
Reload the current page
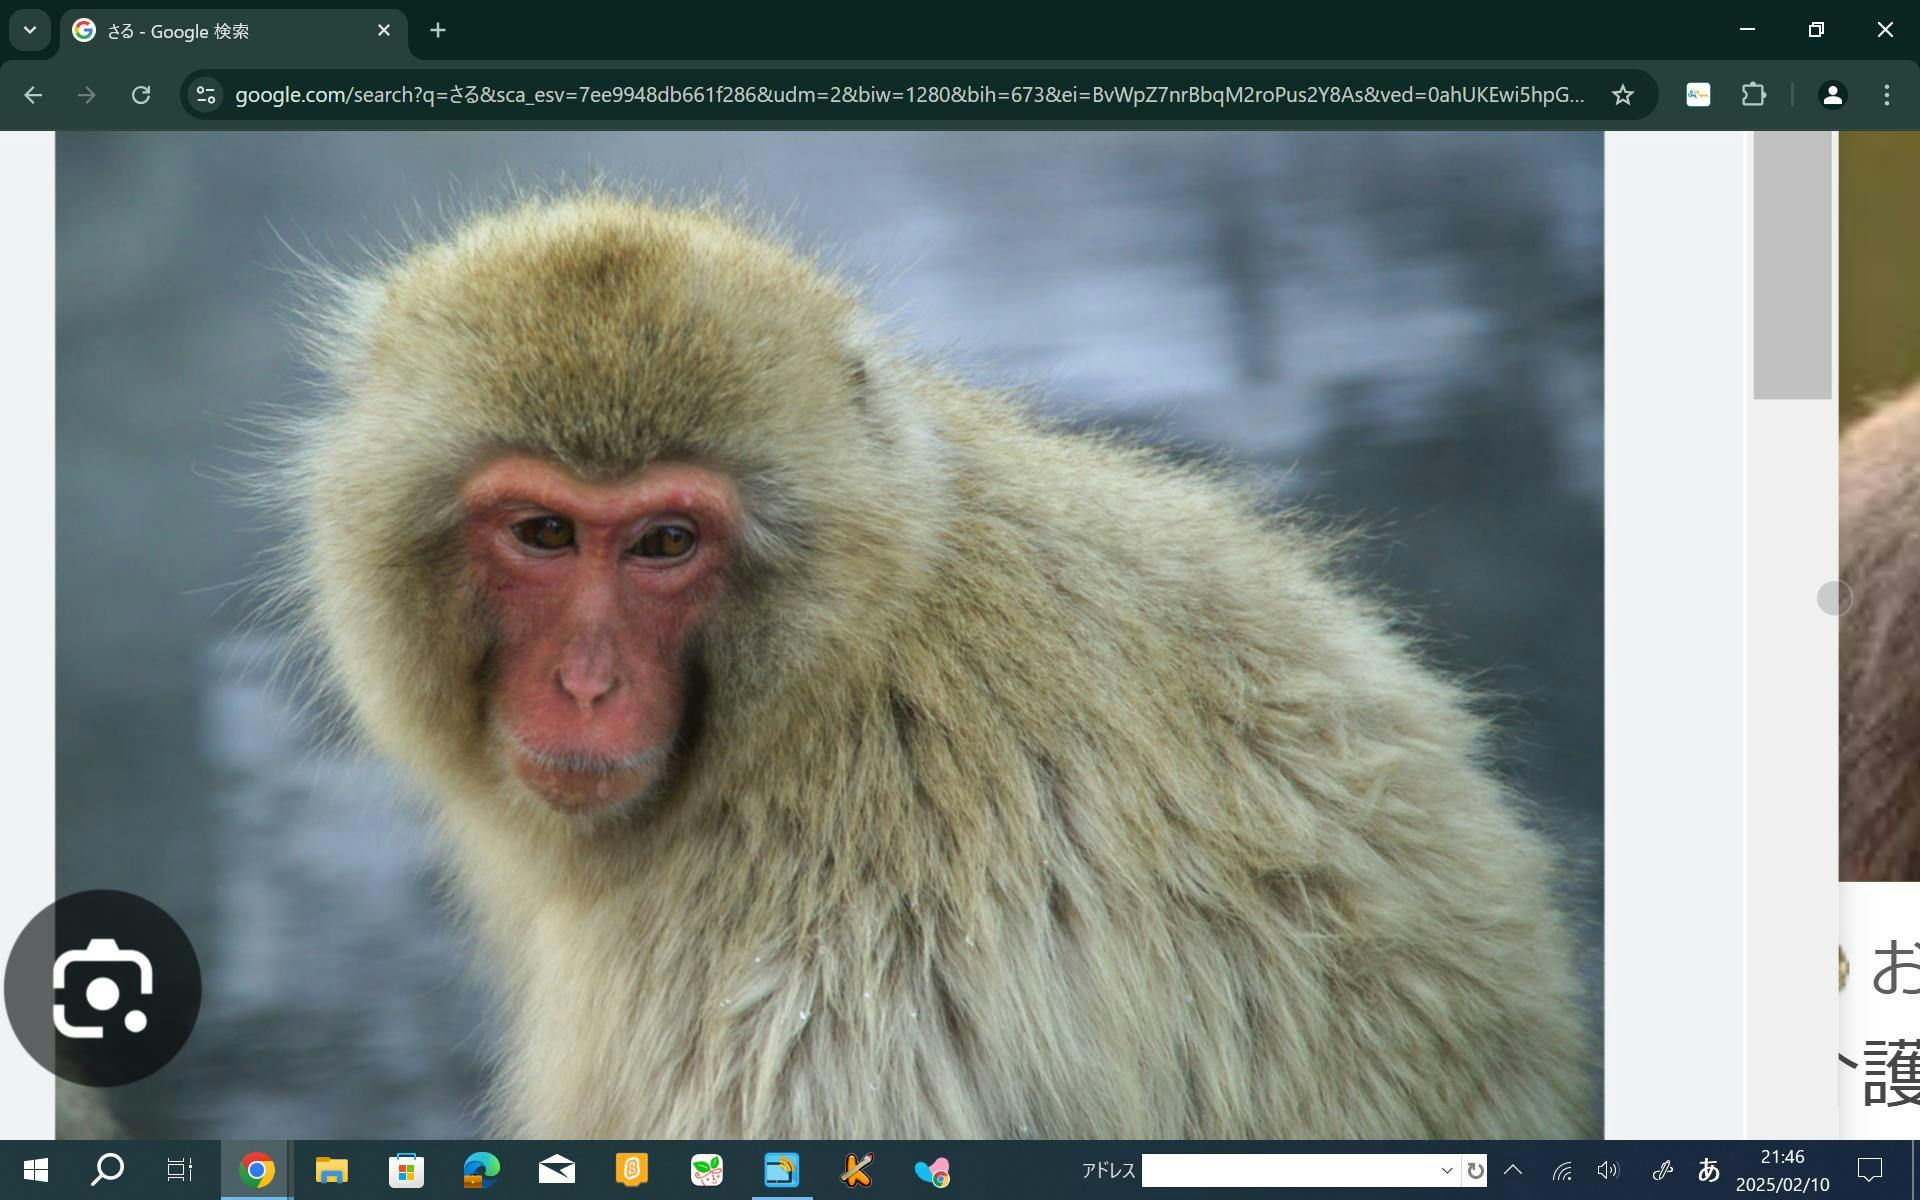tap(141, 95)
